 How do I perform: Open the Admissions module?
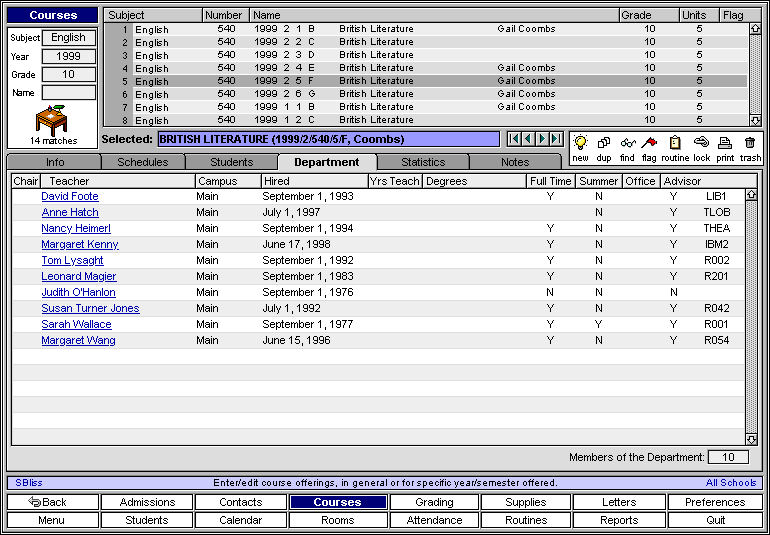point(147,502)
